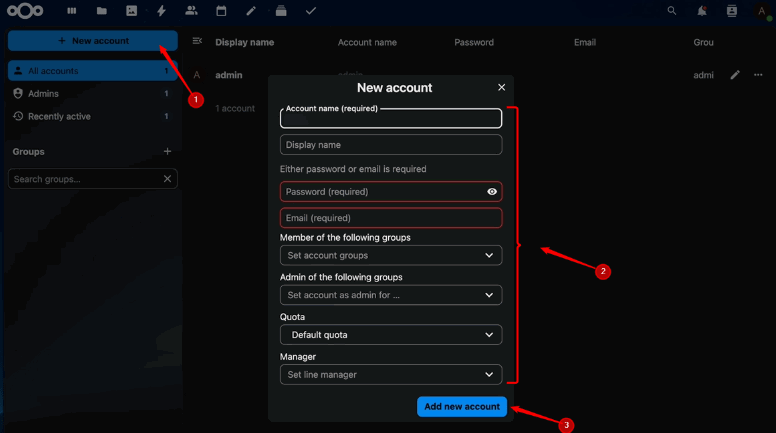Click Add new account button
The height and width of the screenshot is (433, 776).
[462, 406]
